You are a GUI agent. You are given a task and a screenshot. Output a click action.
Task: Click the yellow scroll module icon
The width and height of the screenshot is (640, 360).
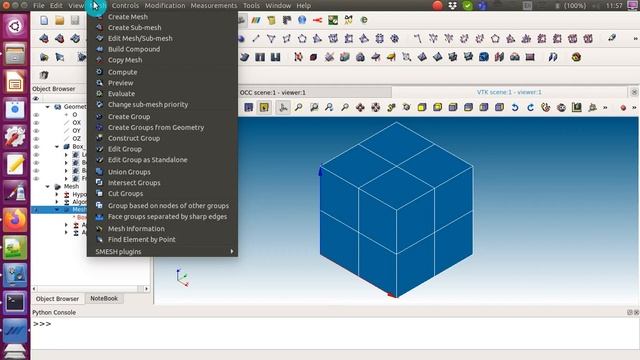pyautogui.click(x=271, y=20)
